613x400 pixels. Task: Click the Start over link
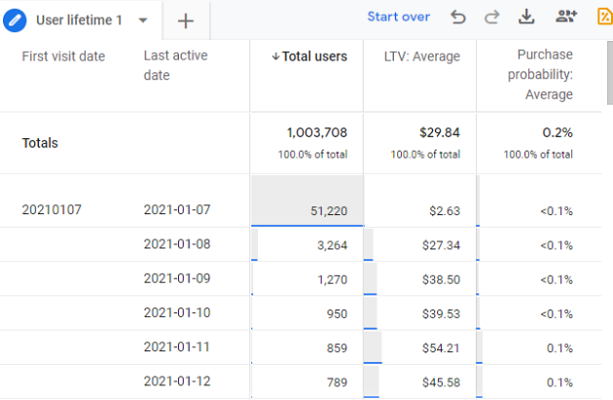(x=398, y=17)
